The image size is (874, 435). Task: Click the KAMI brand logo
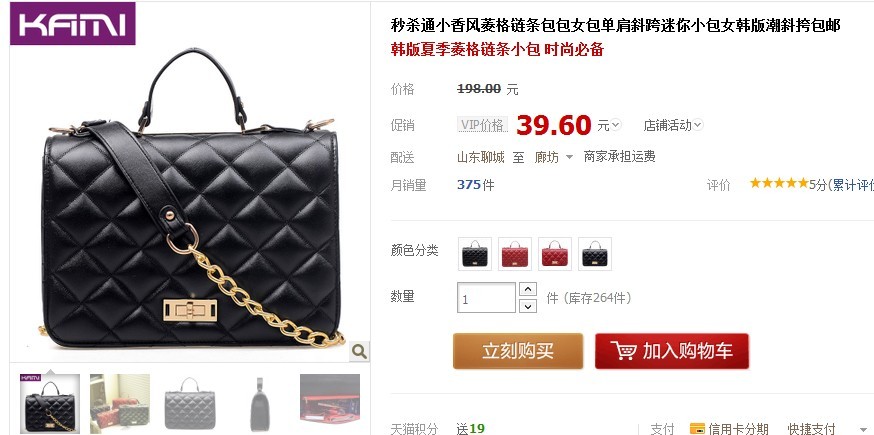(x=72, y=23)
